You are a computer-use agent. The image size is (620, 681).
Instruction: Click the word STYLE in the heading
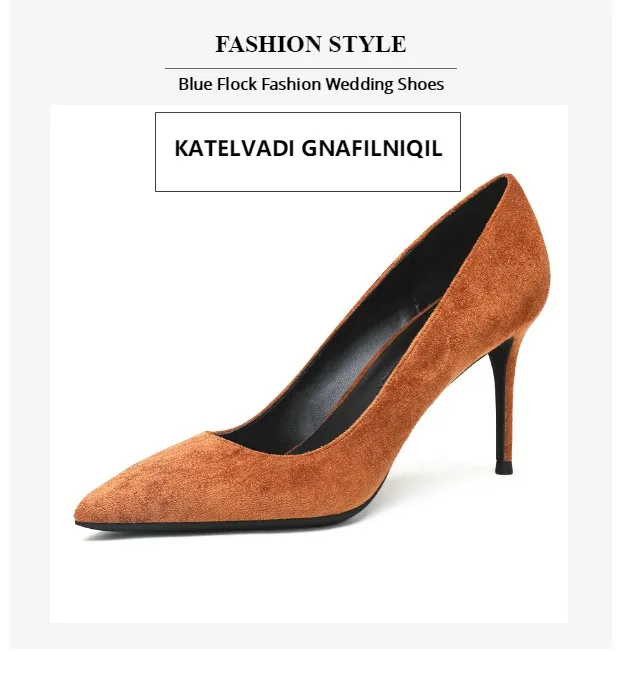tap(367, 44)
